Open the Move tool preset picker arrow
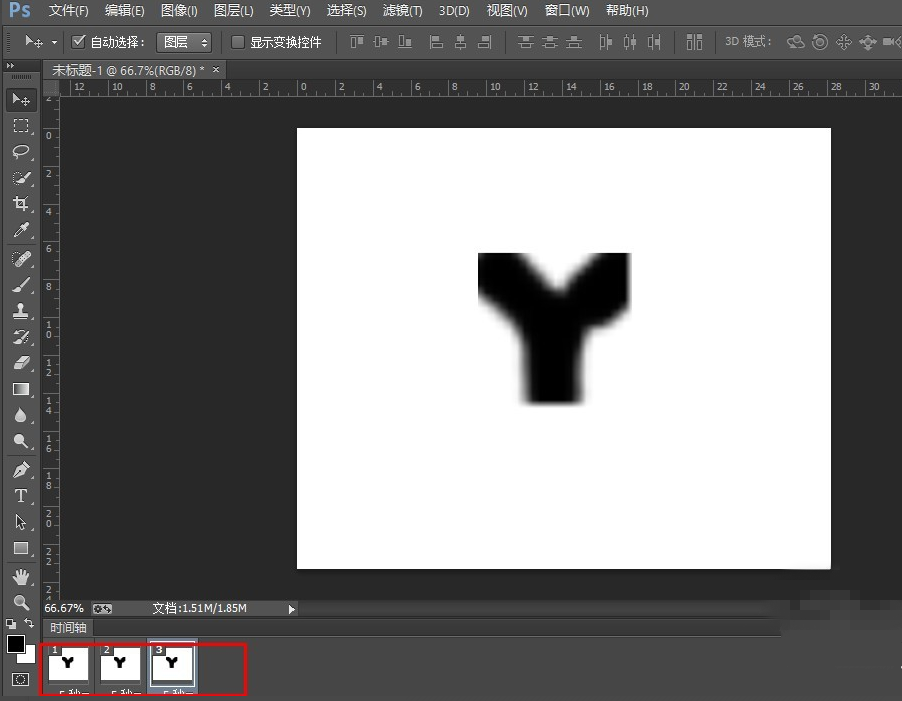902x701 pixels. click(x=54, y=42)
